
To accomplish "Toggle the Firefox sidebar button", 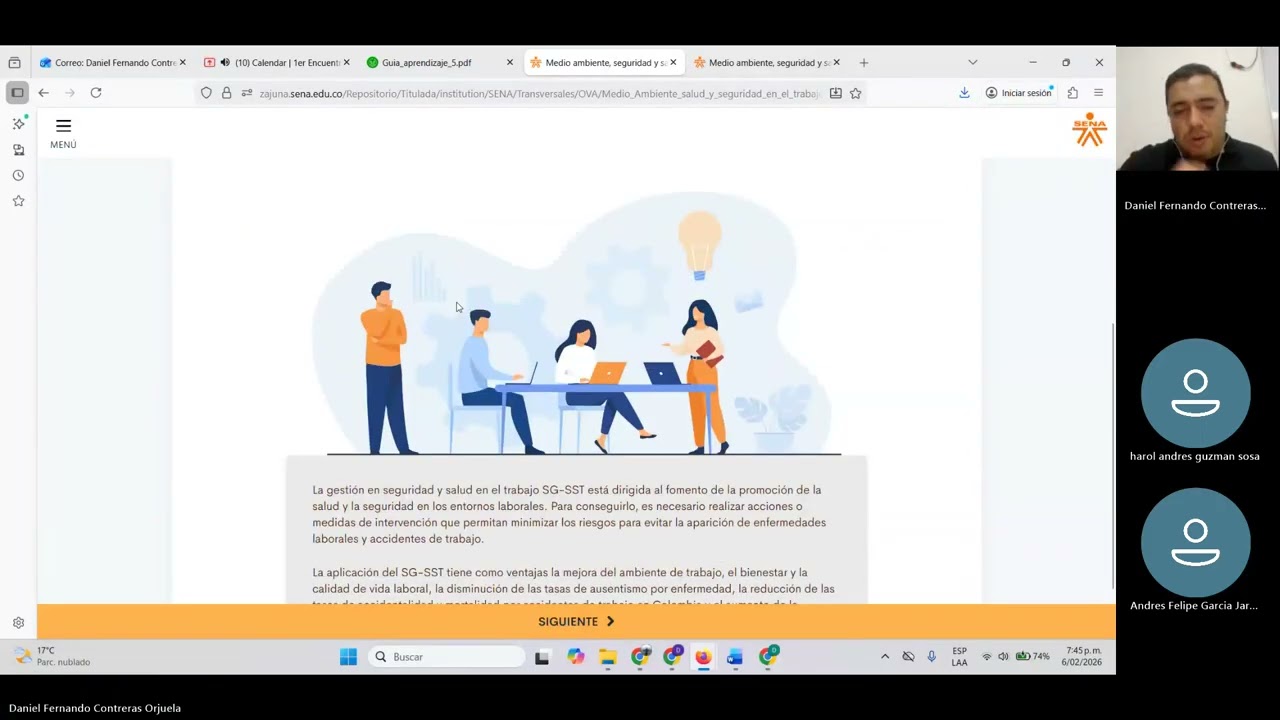I will click(17, 92).
